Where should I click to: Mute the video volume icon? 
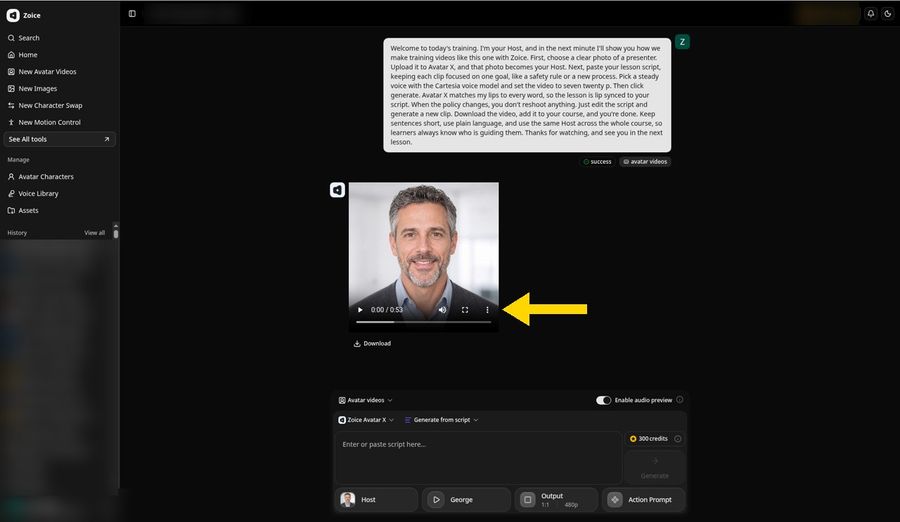coord(443,310)
